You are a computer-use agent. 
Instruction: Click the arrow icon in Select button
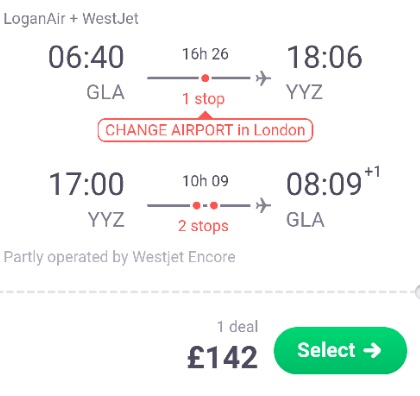click(372, 350)
